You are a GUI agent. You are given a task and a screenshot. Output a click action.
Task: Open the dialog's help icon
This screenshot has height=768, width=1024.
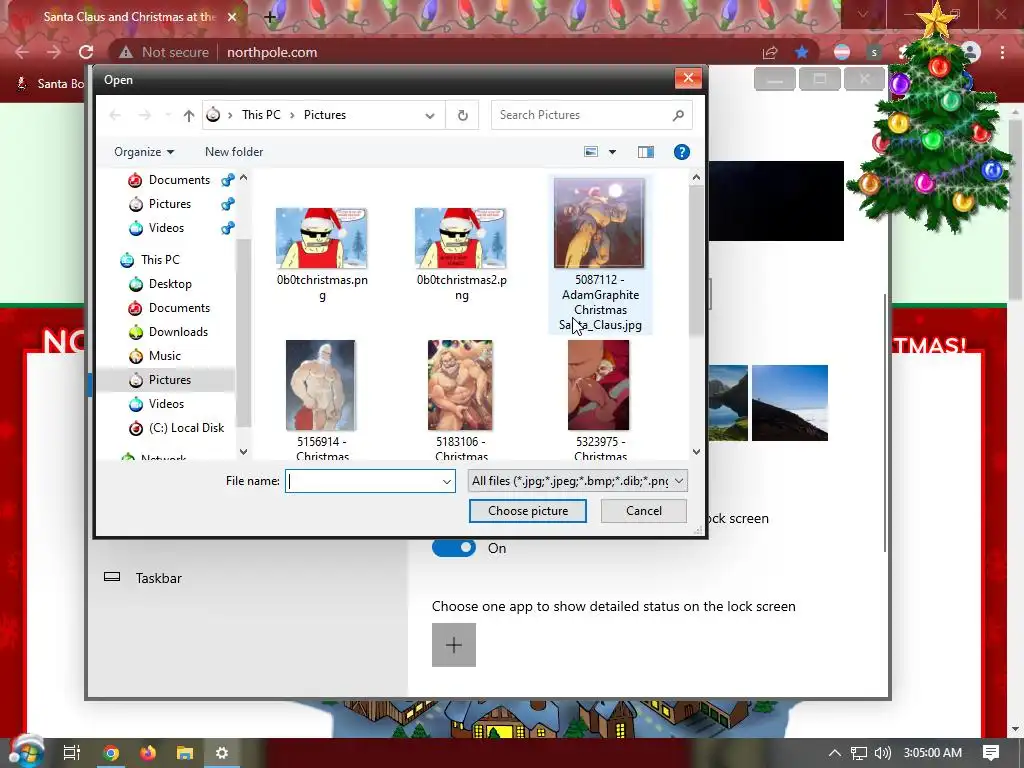coord(681,152)
